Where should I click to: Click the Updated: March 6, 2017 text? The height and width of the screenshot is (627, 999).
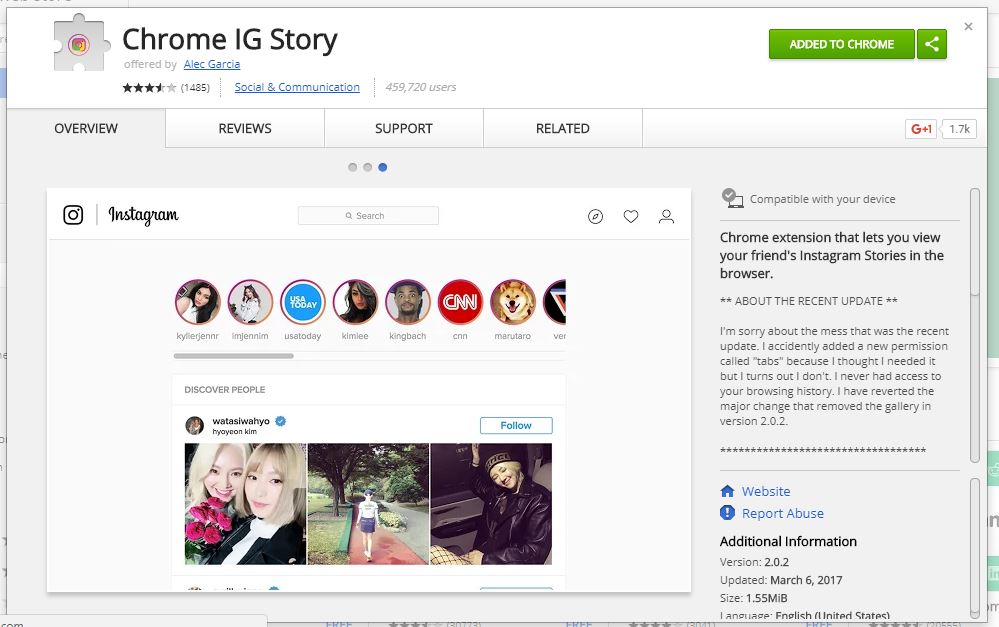[x=781, y=580]
